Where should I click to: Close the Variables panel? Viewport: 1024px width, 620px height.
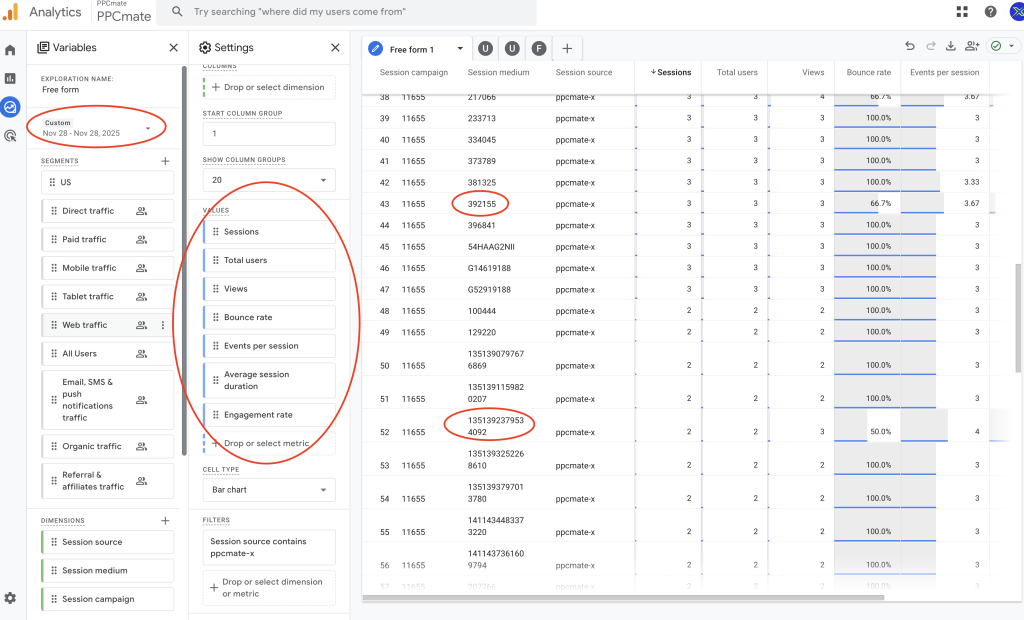(x=173, y=47)
